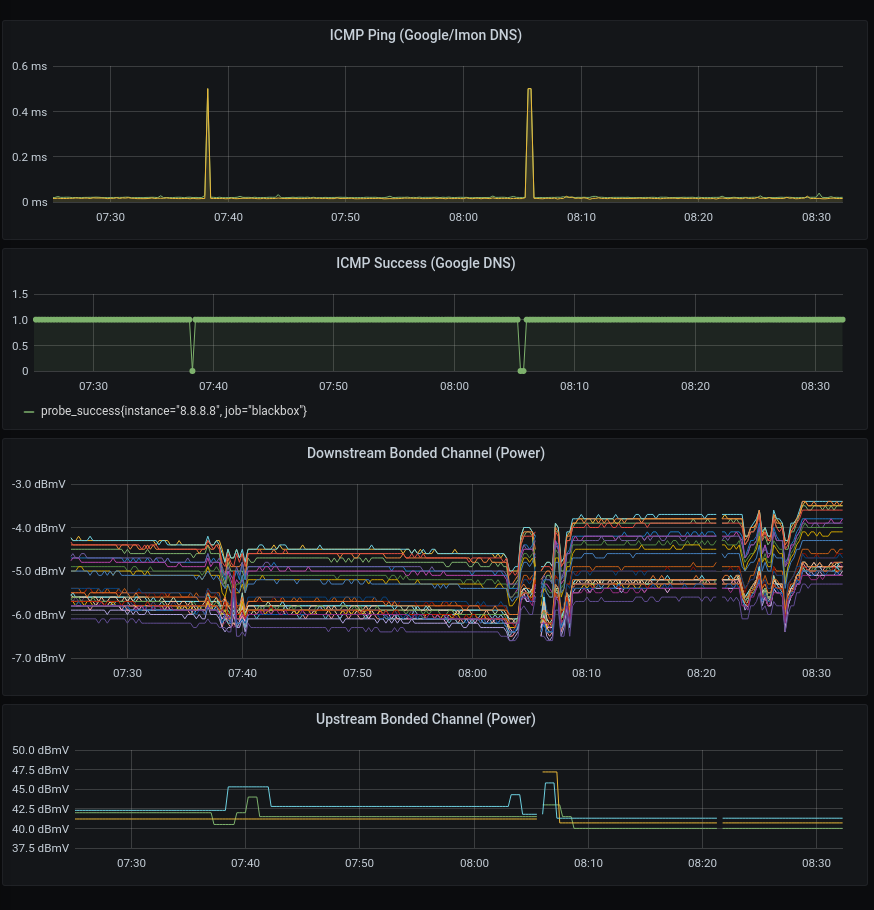Image resolution: width=874 pixels, height=910 pixels.
Task: Open the ICMP Ping (Google/Imon DNS) panel title menu
Action: pyautogui.click(x=425, y=35)
